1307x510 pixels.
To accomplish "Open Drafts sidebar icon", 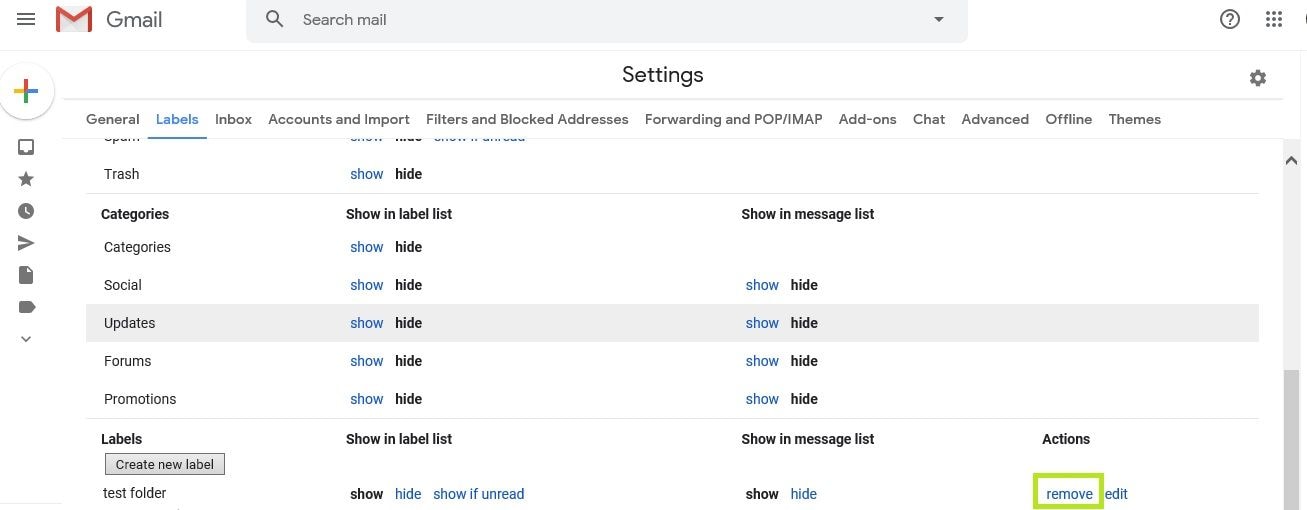I will pos(26,275).
